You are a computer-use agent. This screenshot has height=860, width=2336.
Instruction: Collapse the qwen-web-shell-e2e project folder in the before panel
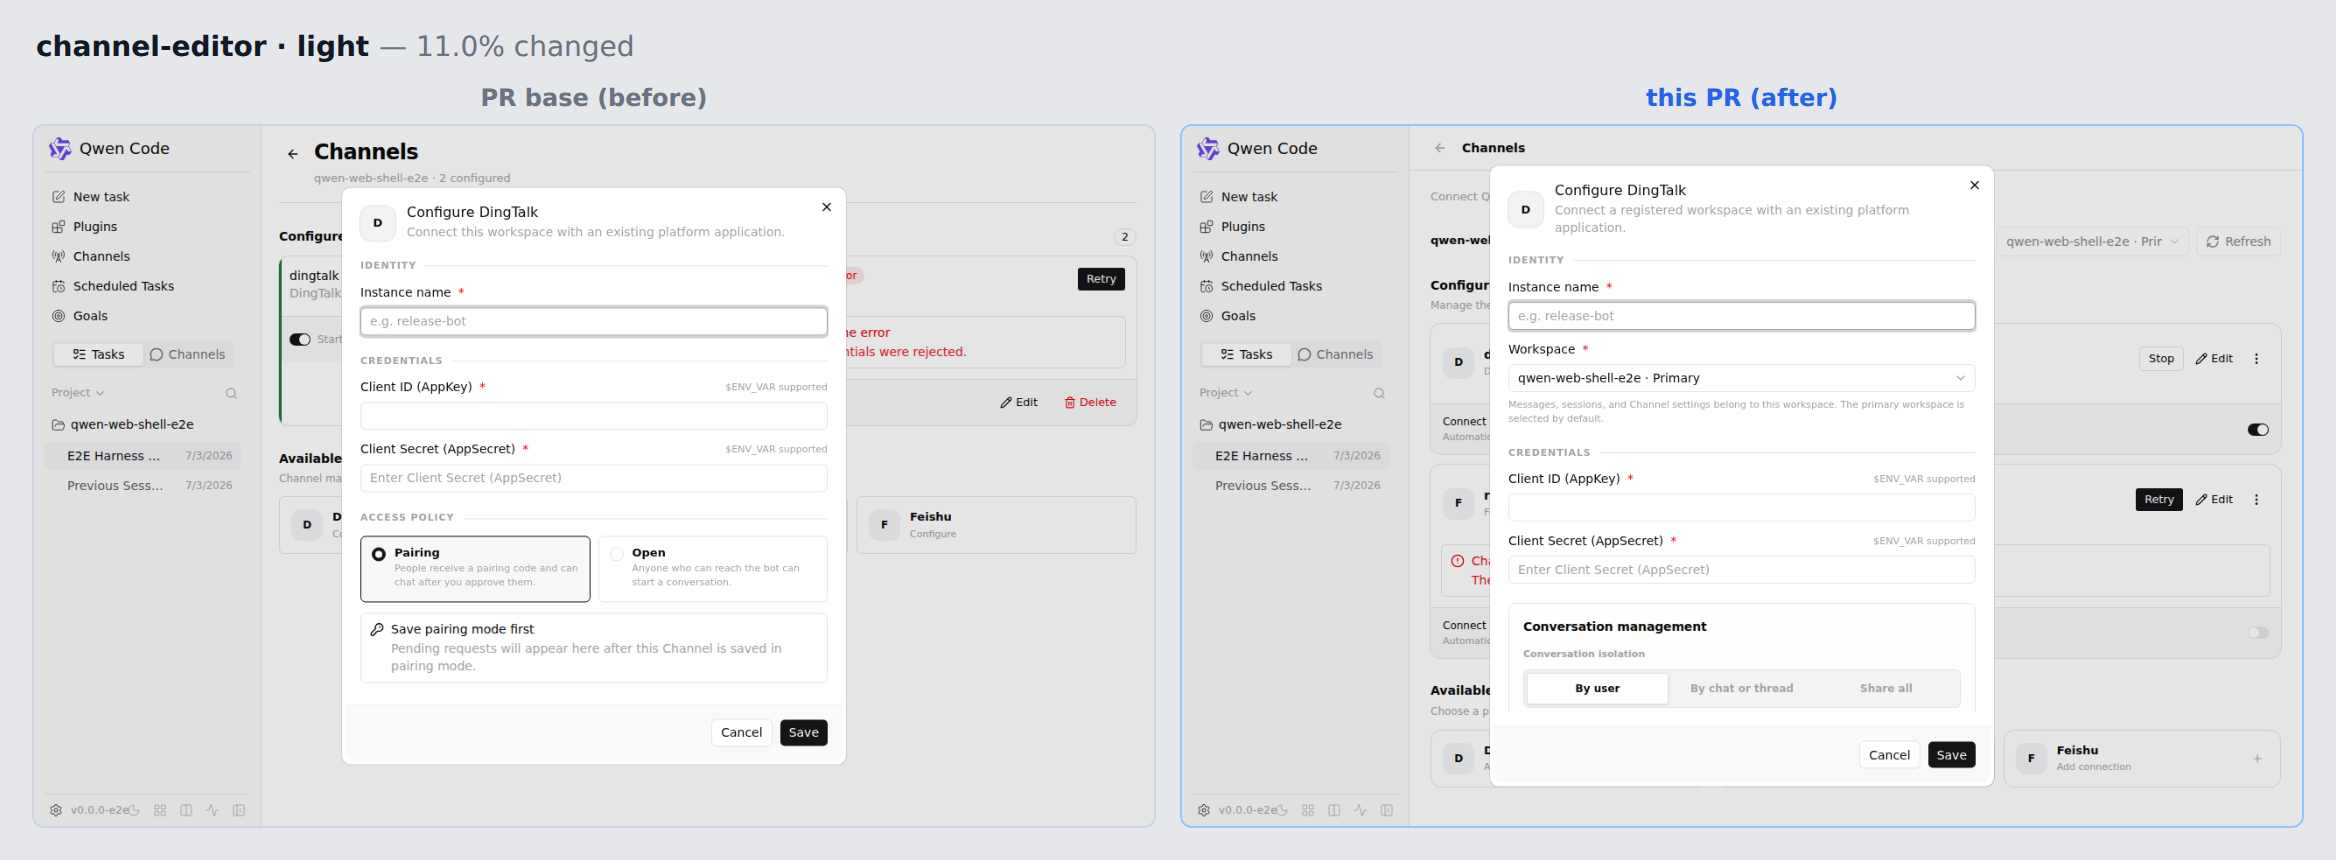(123, 425)
